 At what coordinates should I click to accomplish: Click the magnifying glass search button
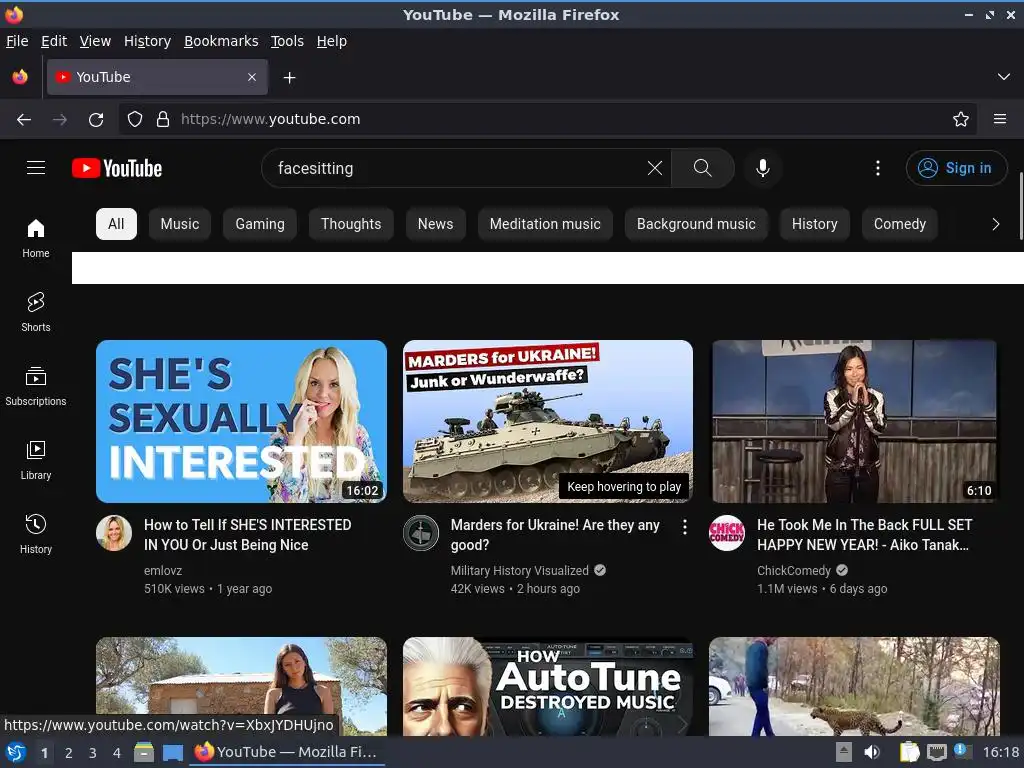point(703,168)
